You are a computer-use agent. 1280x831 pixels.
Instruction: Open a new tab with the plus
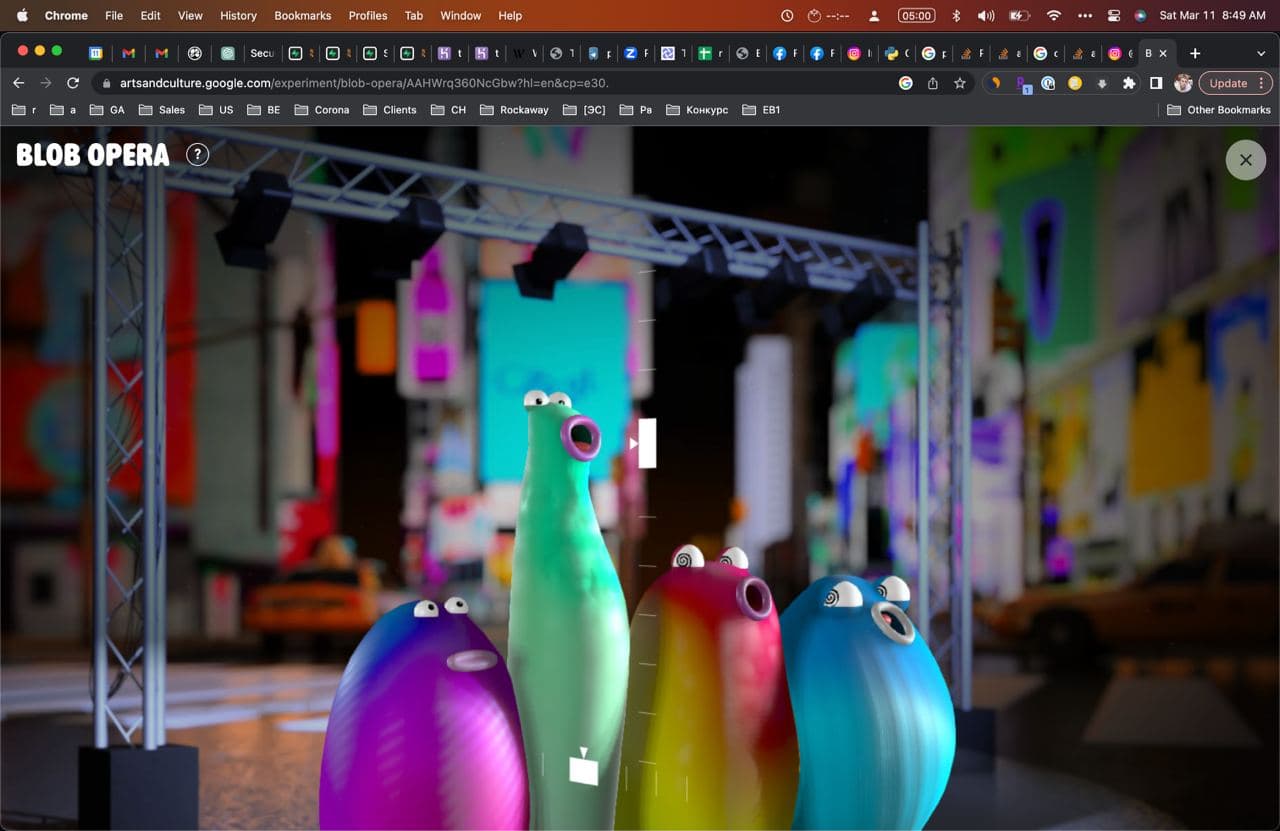click(1195, 53)
